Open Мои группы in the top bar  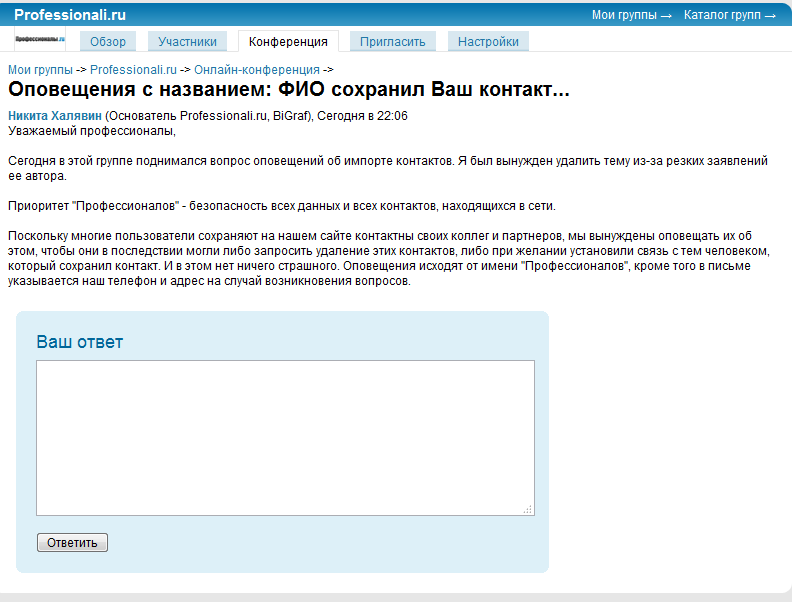pos(631,15)
